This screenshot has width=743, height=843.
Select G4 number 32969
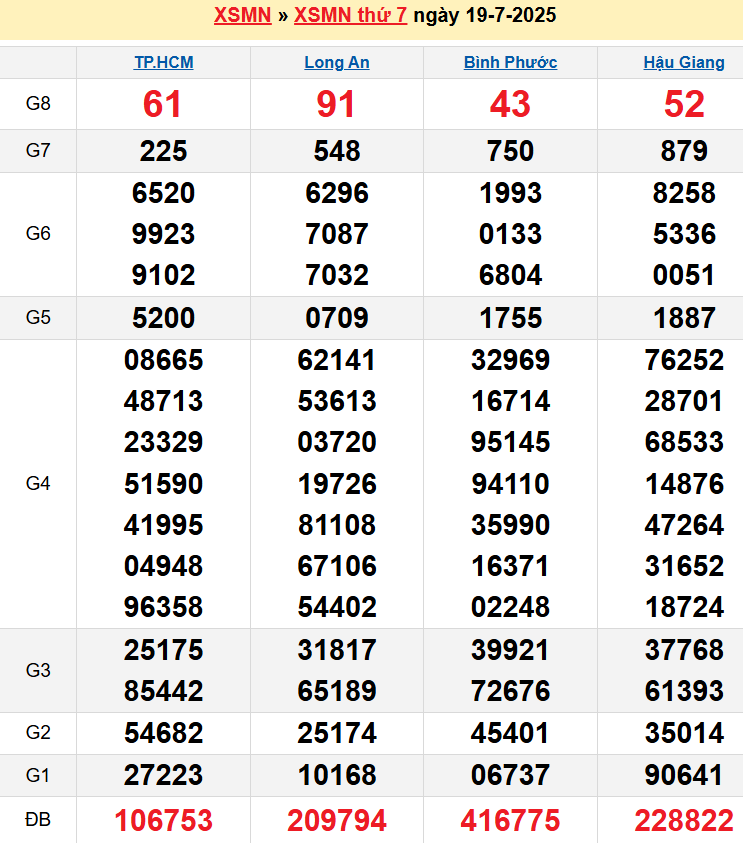tap(510, 360)
